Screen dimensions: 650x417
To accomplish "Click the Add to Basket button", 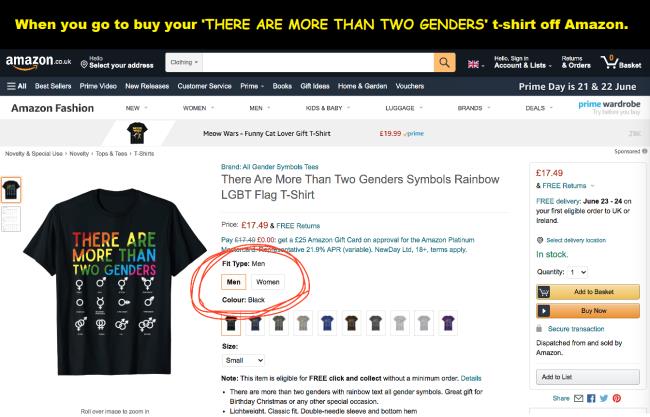I will click(587, 292).
